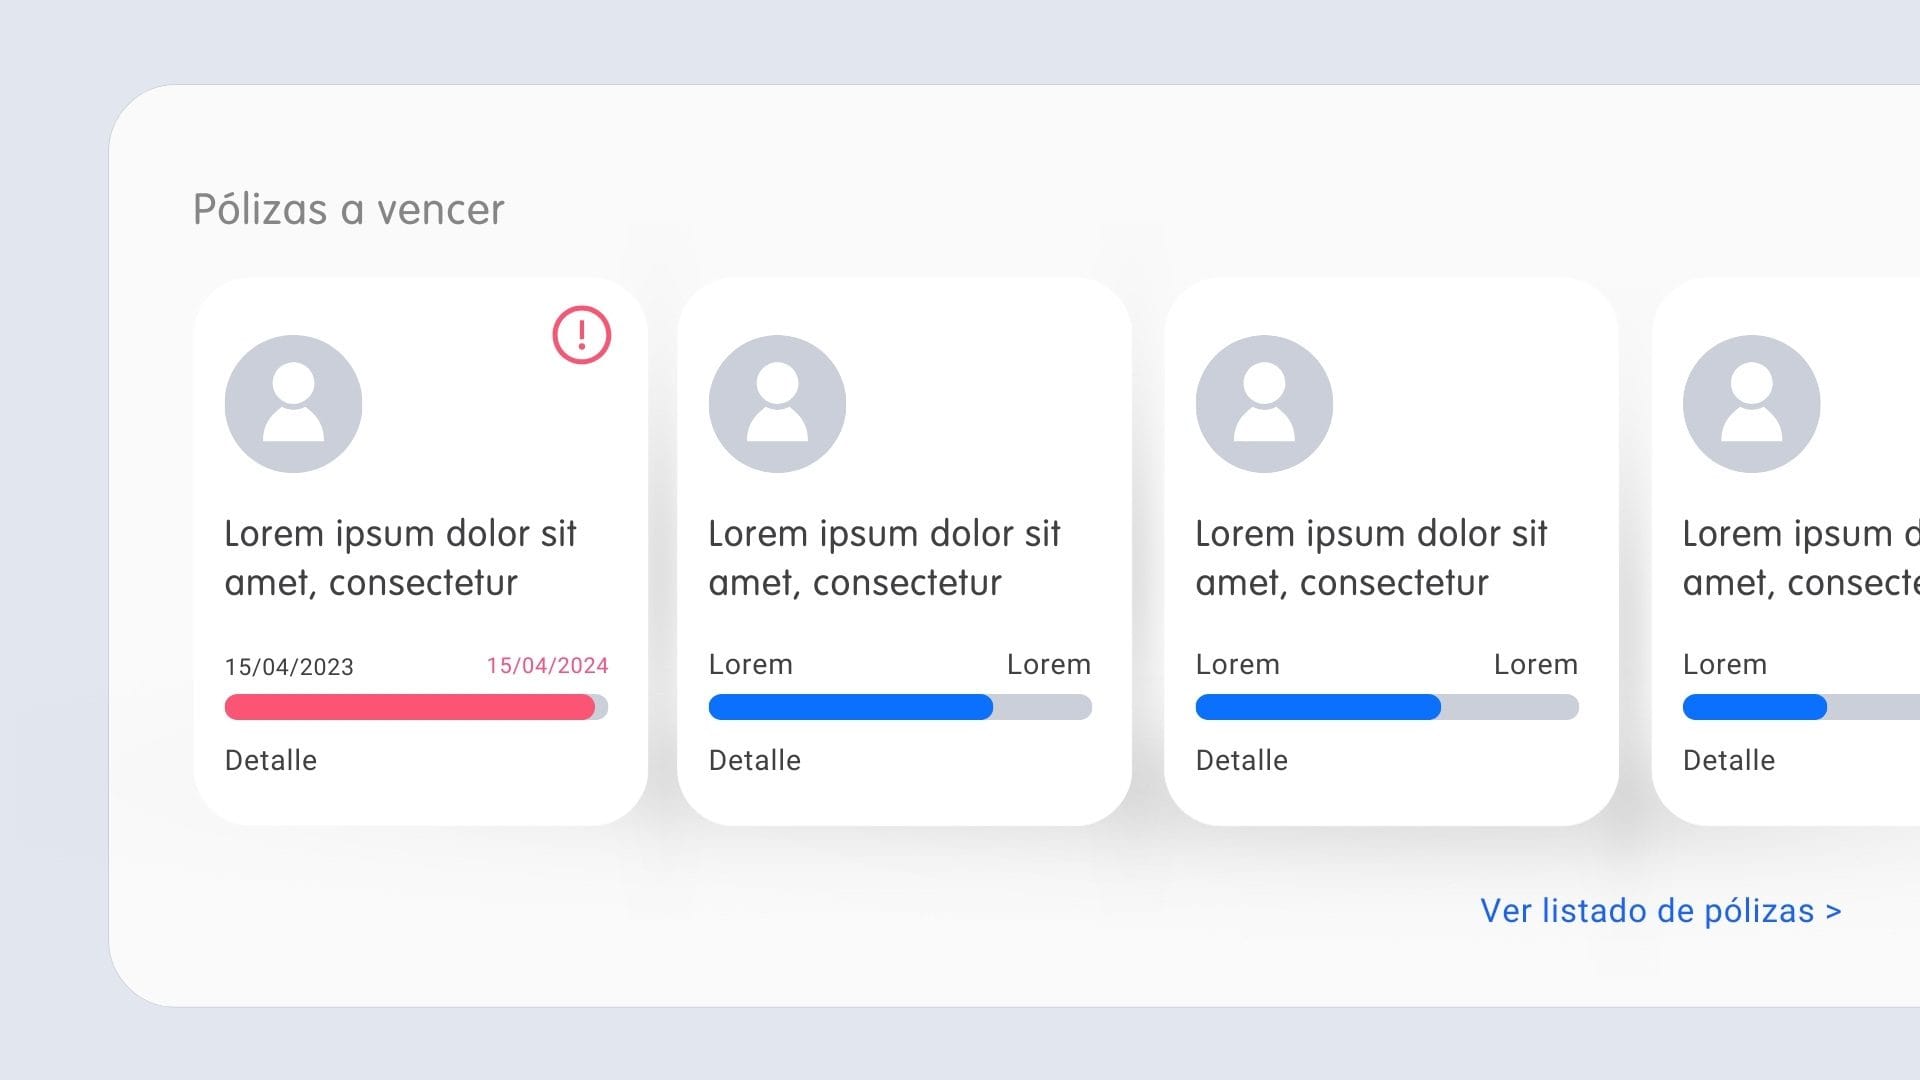1920x1080 pixels.
Task: Click the red progress bar on first card
Action: pyautogui.click(x=416, y=707)
